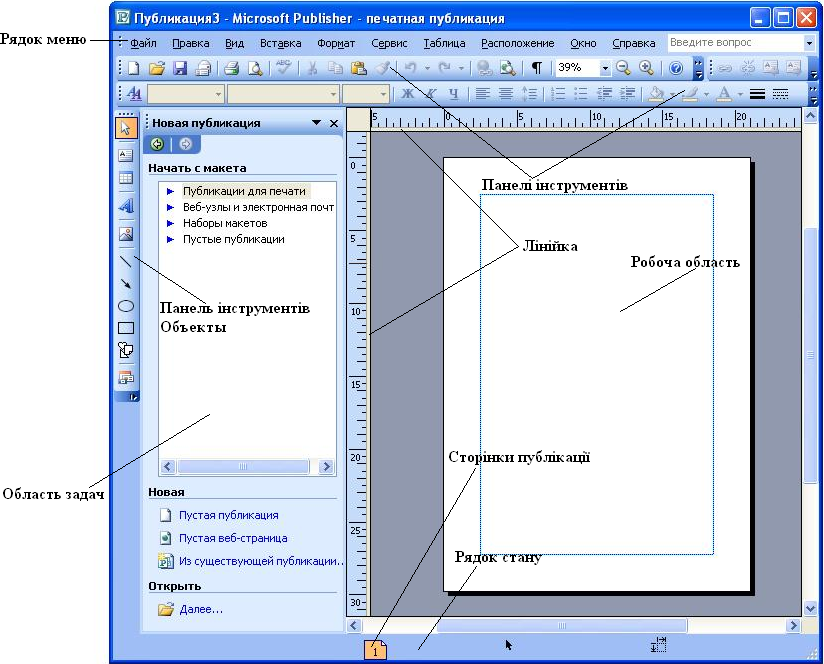
Task: Open the Файл menu
Action: coord(143,43)
